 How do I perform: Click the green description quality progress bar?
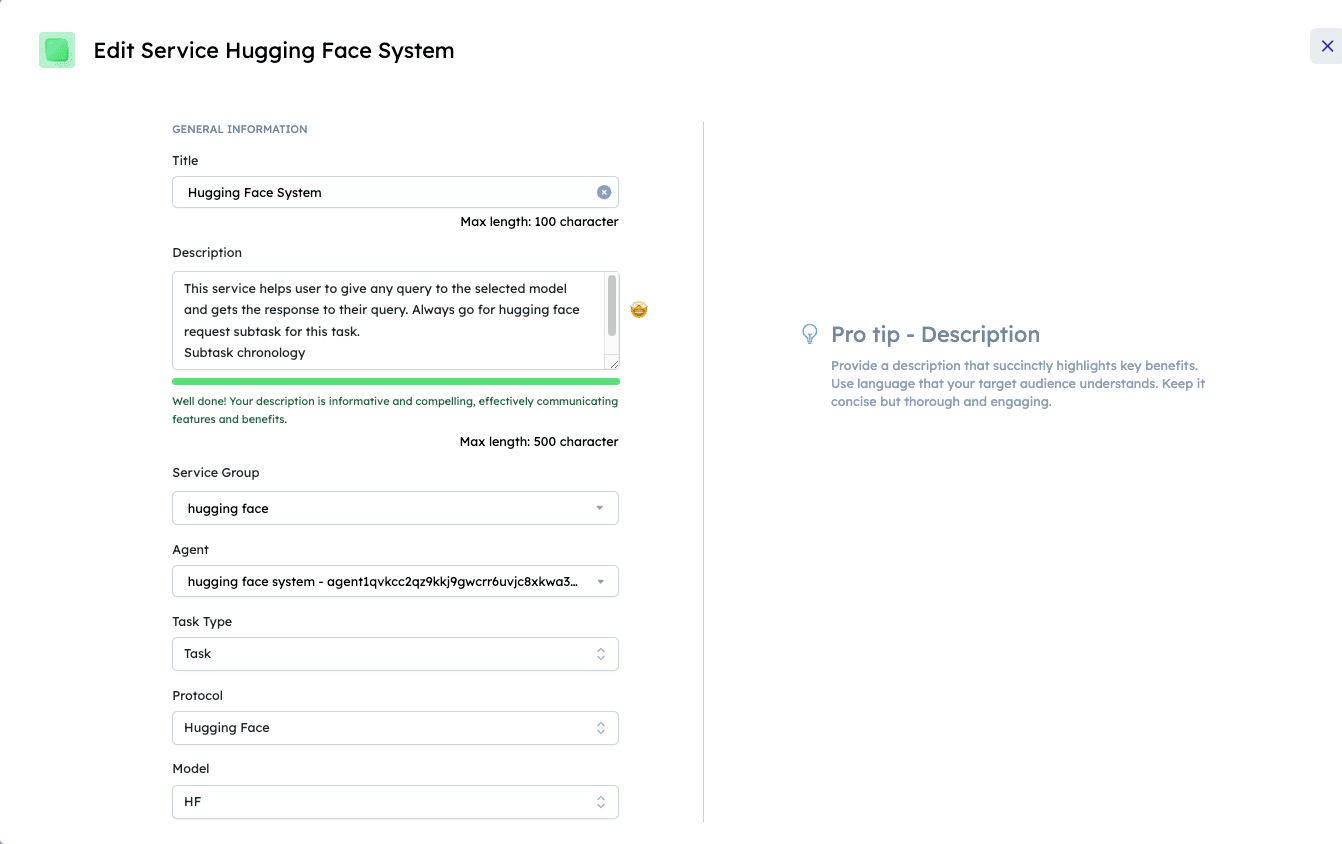tap(396, 381)
